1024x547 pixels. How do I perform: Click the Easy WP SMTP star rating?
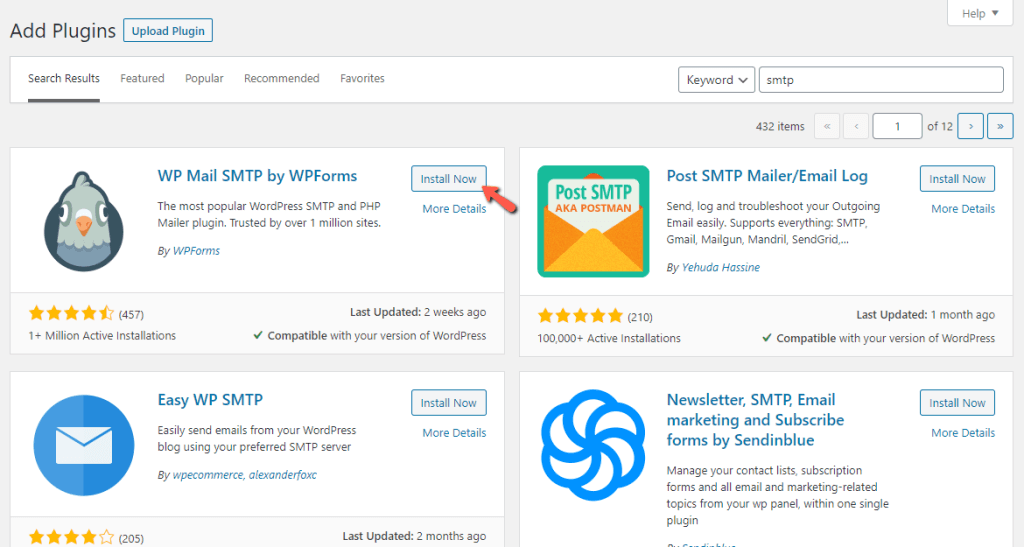tap(71, 538)
